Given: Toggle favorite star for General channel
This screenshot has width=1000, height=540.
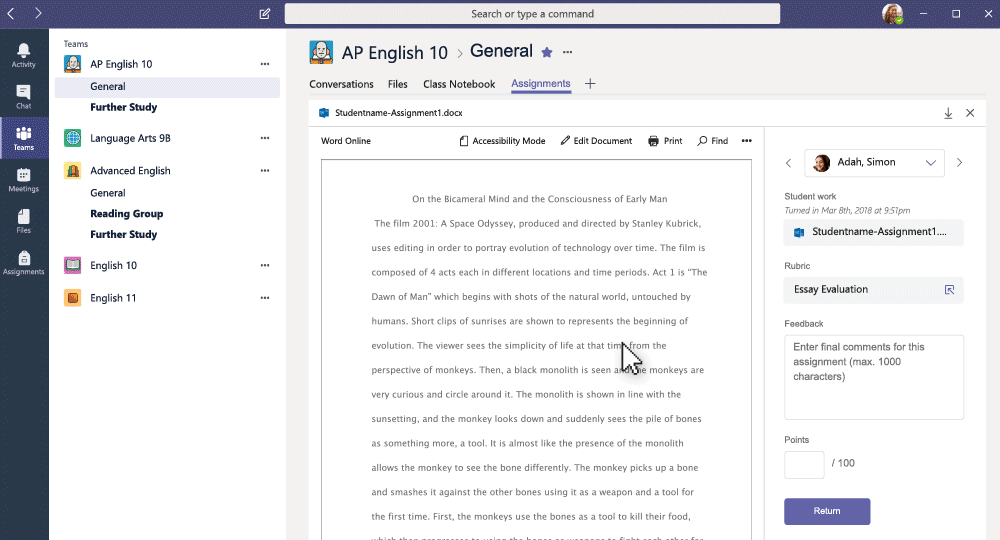Looking at the screenshot, I should coord(547,52).
